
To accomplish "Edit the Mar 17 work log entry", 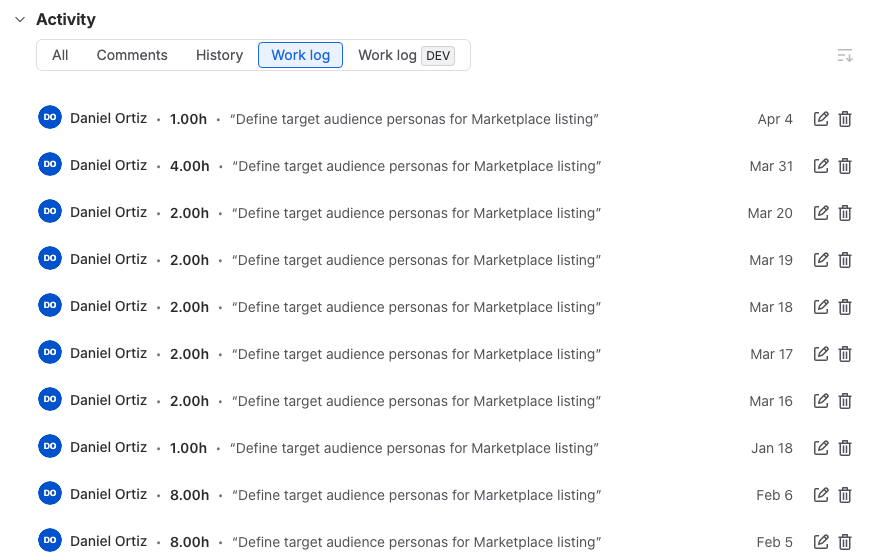I will [821, 354].
